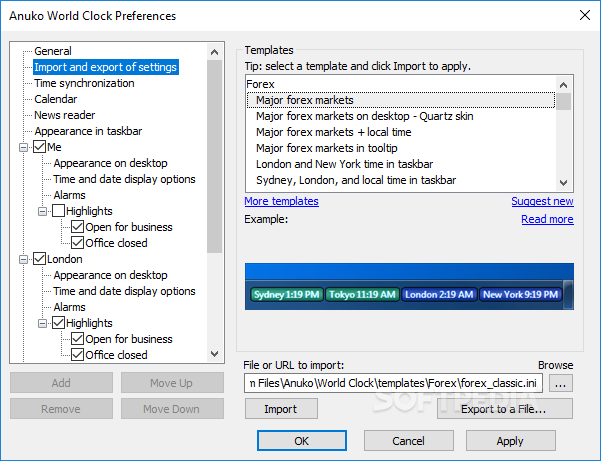The image size is (601, 461).
Task: Click the London clock label in the tree
Action: (x=64, y=259)
